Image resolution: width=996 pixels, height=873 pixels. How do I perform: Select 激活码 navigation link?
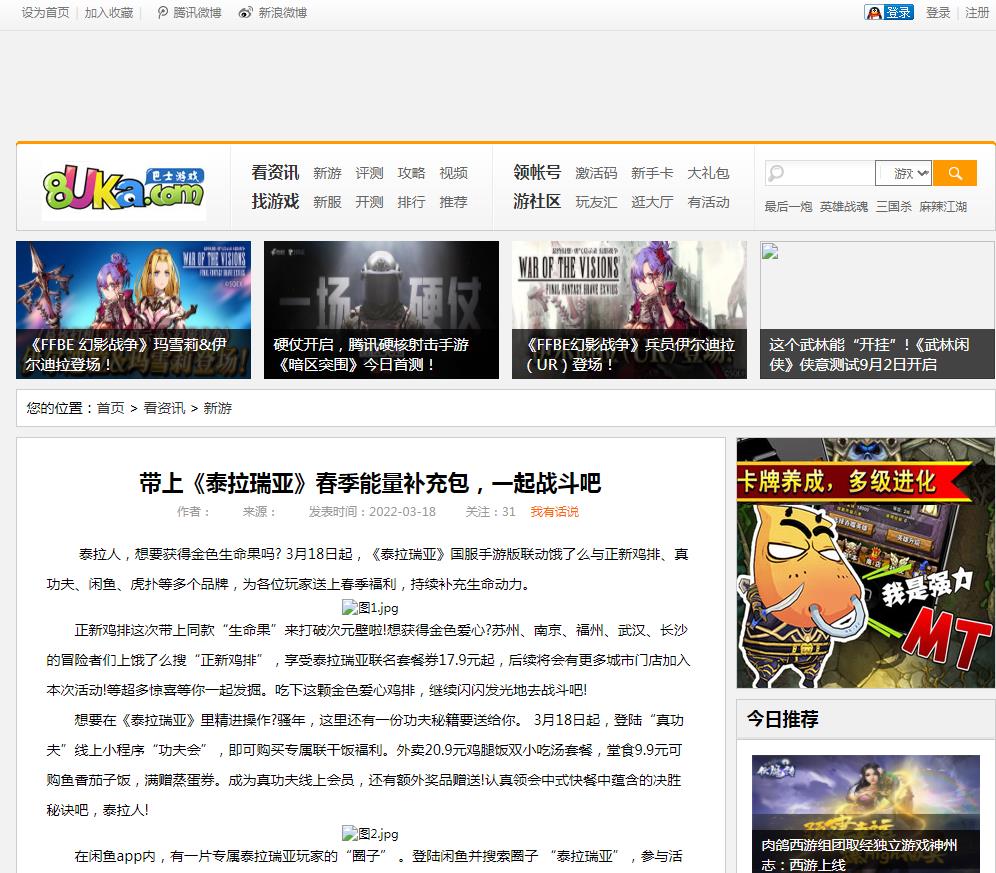pos(596,173)
